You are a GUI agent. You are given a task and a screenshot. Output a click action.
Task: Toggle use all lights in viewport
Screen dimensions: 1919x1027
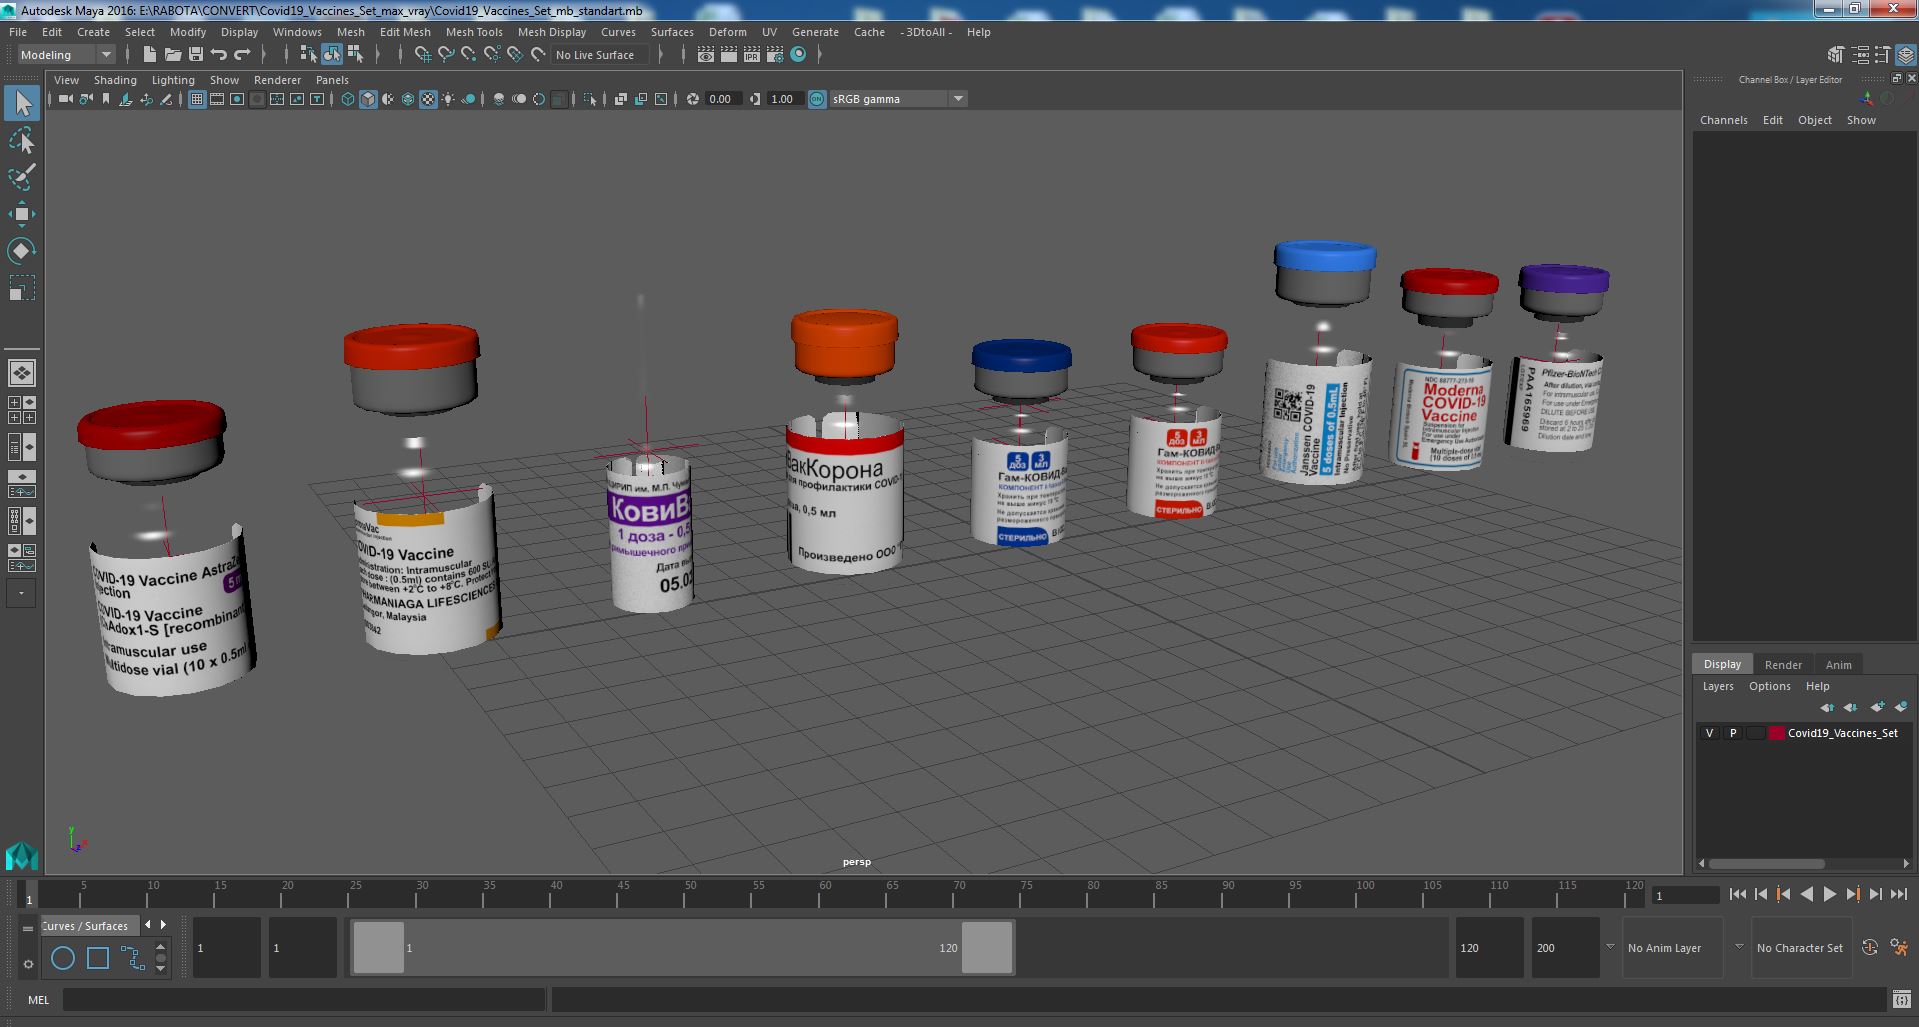[448, 99]
